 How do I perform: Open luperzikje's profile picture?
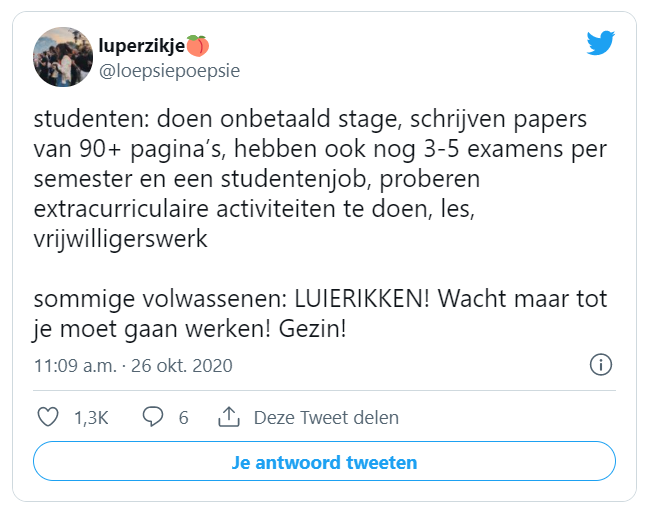pyautogui.click(x=63, y=57)
